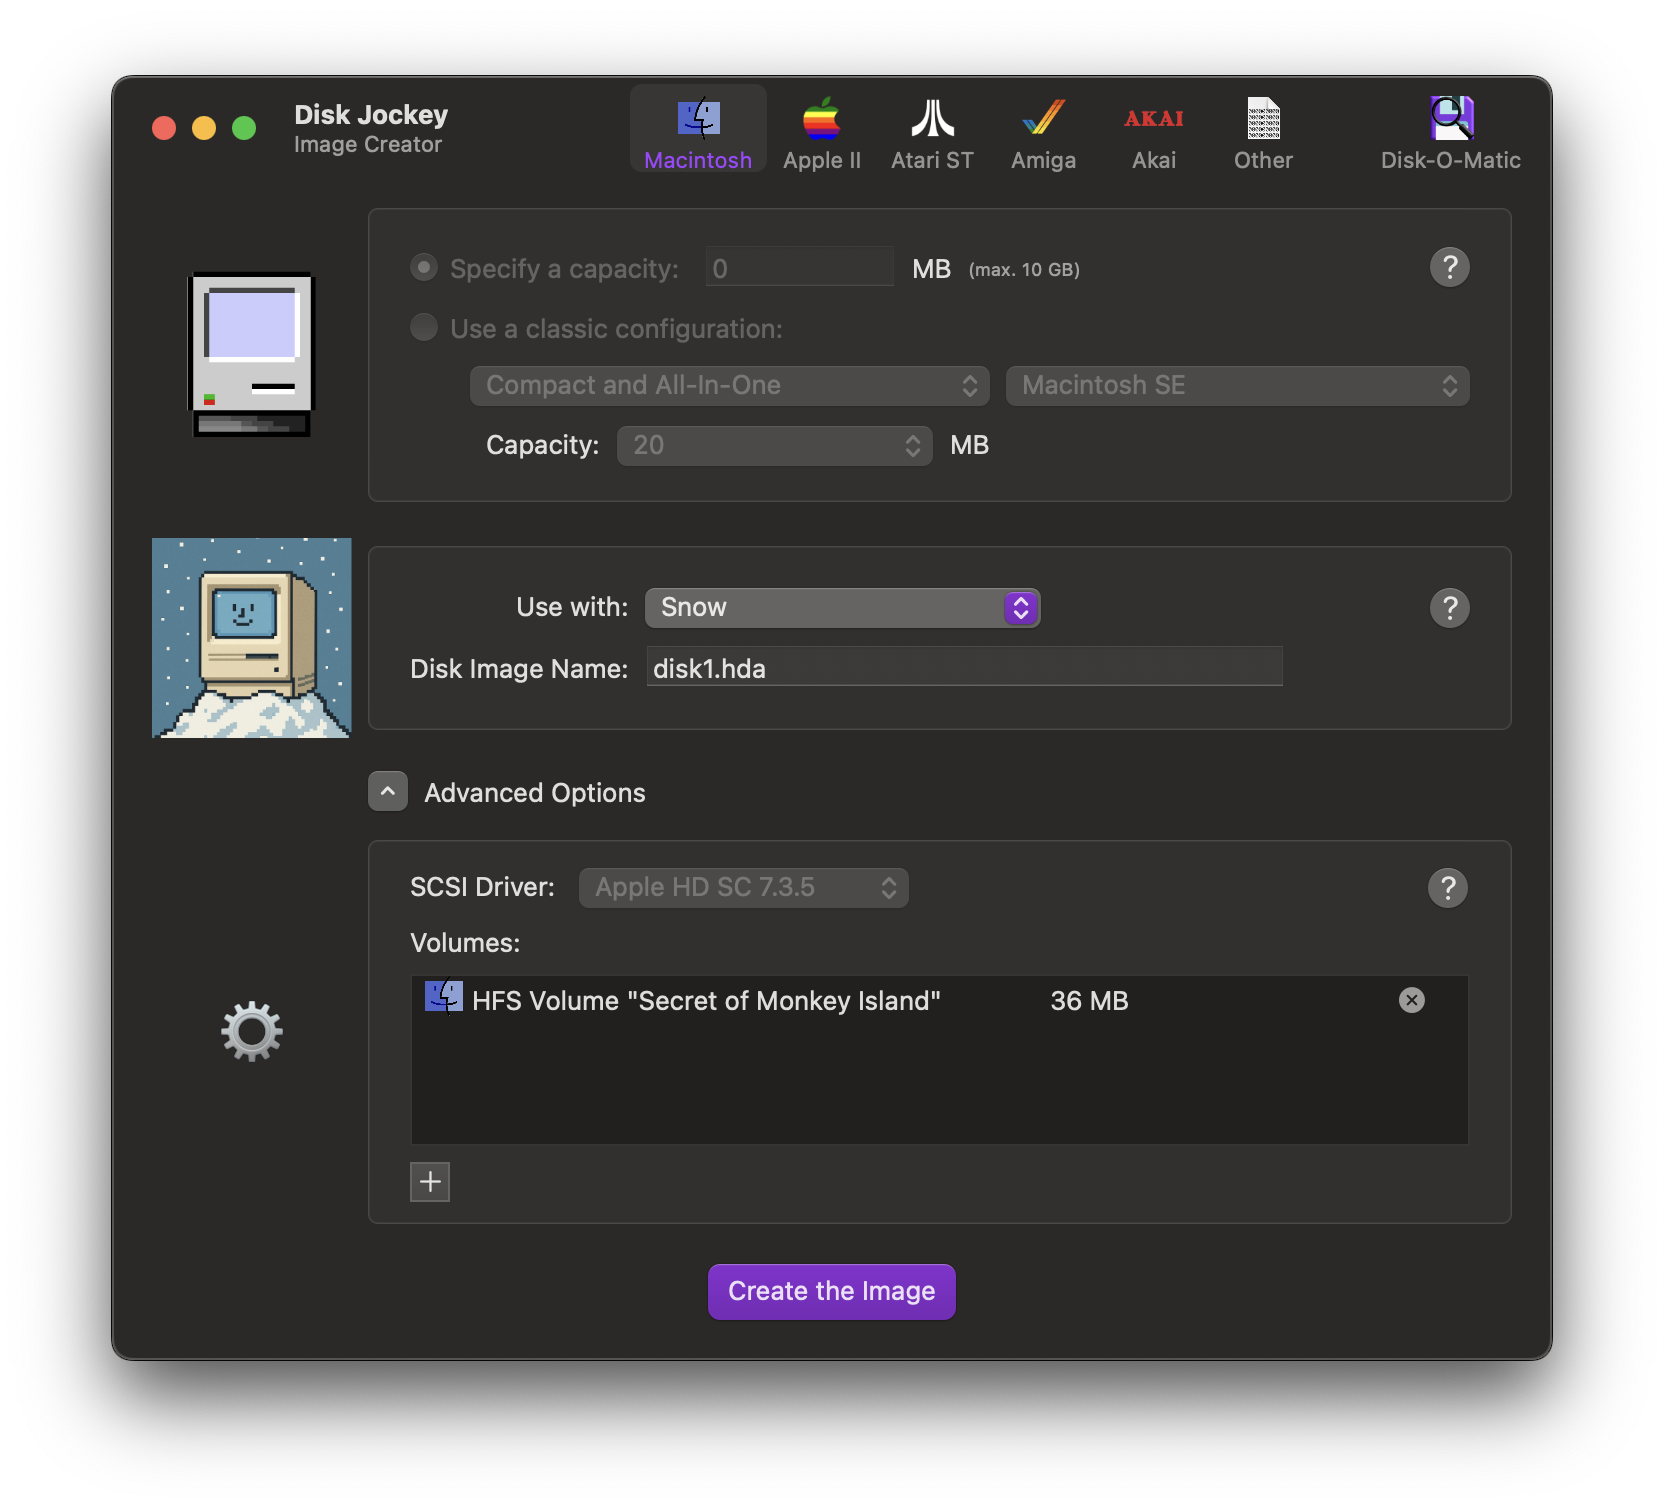Screen dimensions: 1664x1508
Task: Enable Use a classic configuration option
Action: pyautogui.click(x=423, y=327)
